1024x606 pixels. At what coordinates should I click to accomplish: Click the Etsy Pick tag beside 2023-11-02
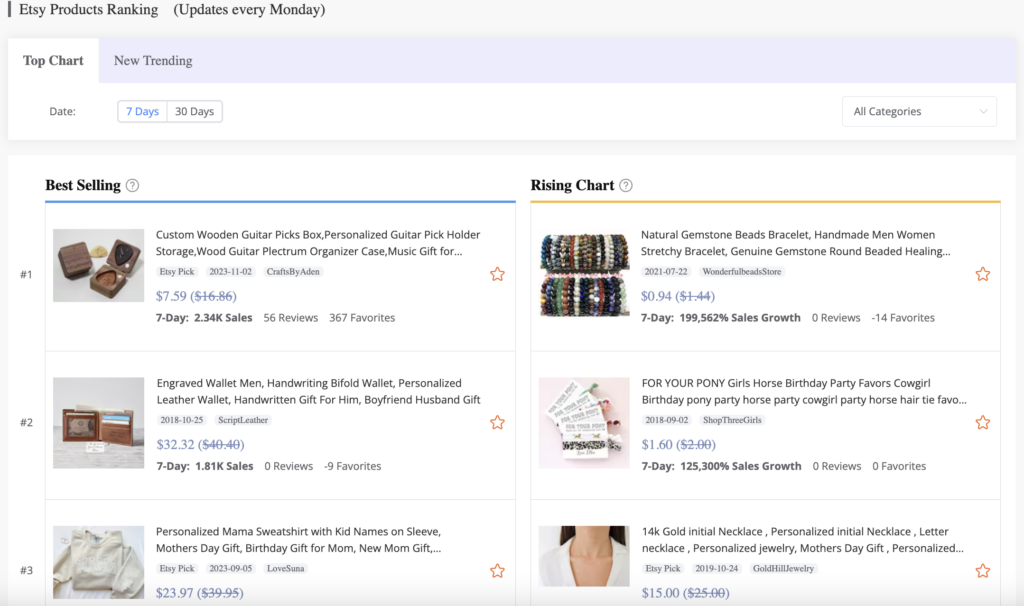(177, 272)
